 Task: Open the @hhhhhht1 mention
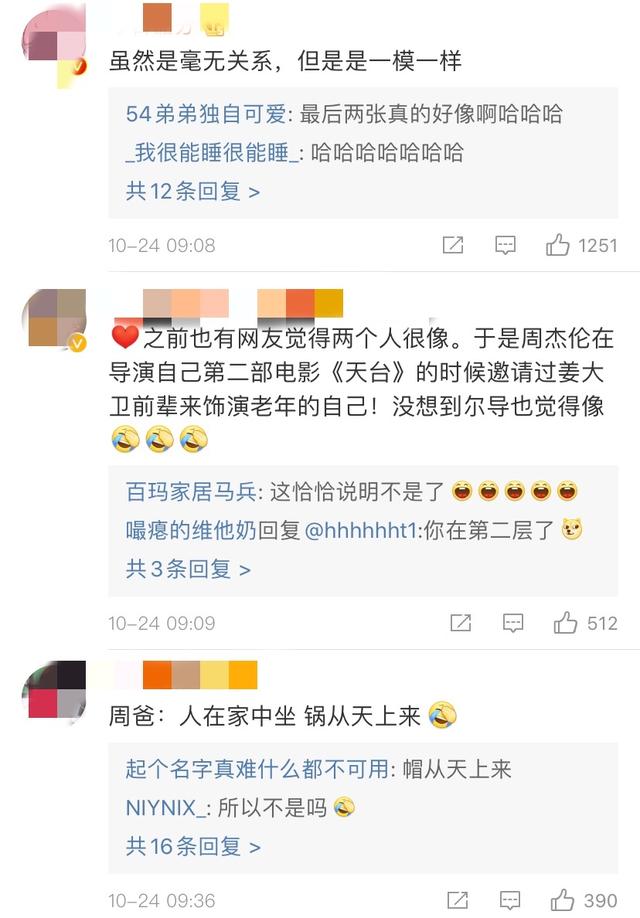360,530
